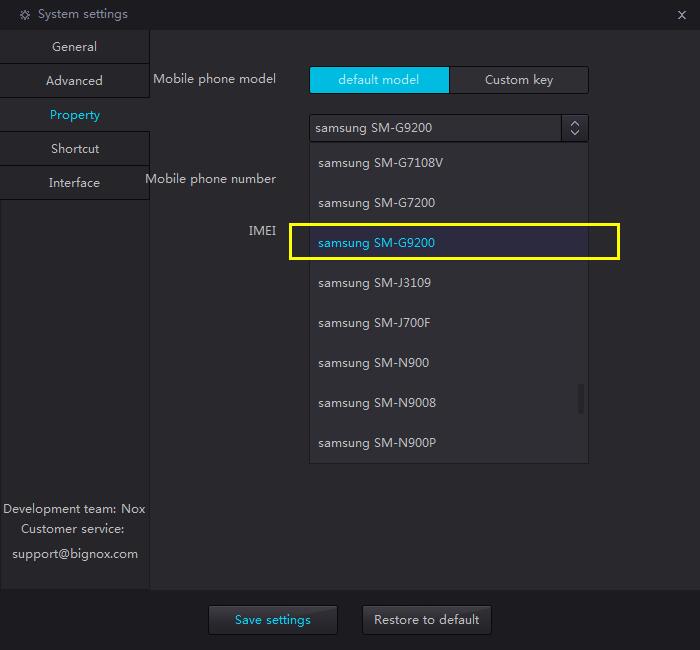Select samsung SM-G7200 in the dropdown

point(449,203)
